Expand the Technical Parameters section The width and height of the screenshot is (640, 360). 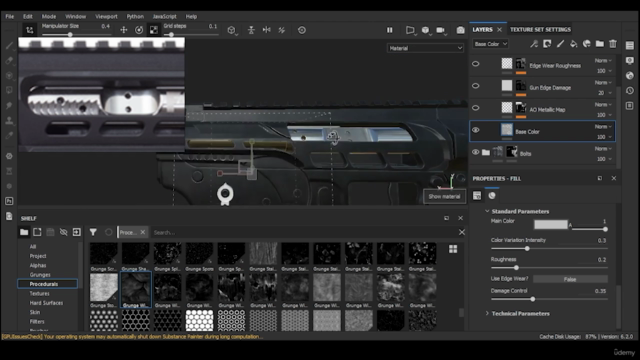click(x=487, y=313)
